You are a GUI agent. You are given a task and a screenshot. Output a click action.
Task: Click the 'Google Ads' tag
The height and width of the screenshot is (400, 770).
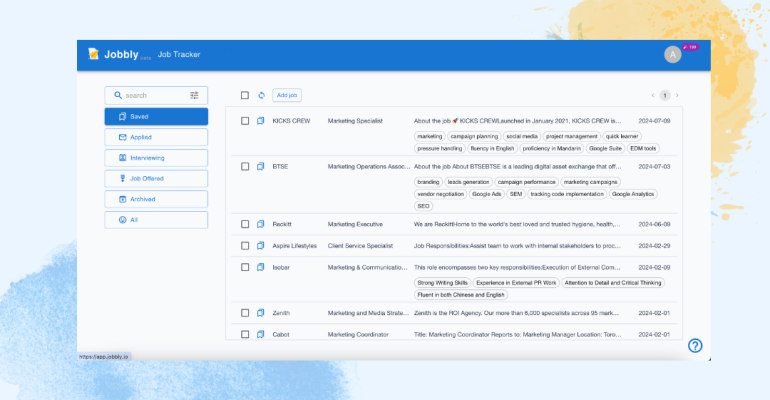pos(487,194)
